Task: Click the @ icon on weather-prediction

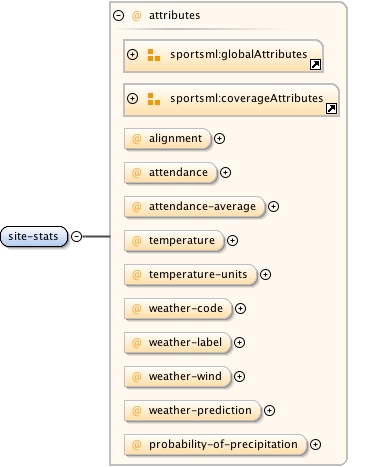Action: click(137, 410)
